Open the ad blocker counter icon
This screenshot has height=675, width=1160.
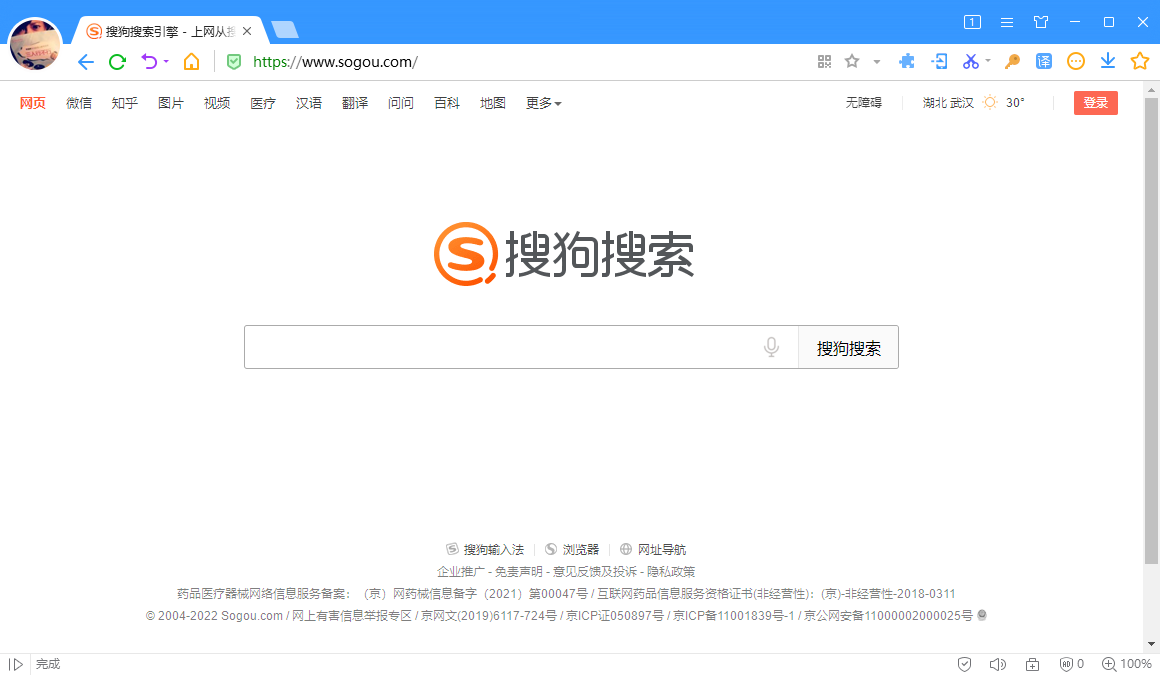[x=1071, y=664]
